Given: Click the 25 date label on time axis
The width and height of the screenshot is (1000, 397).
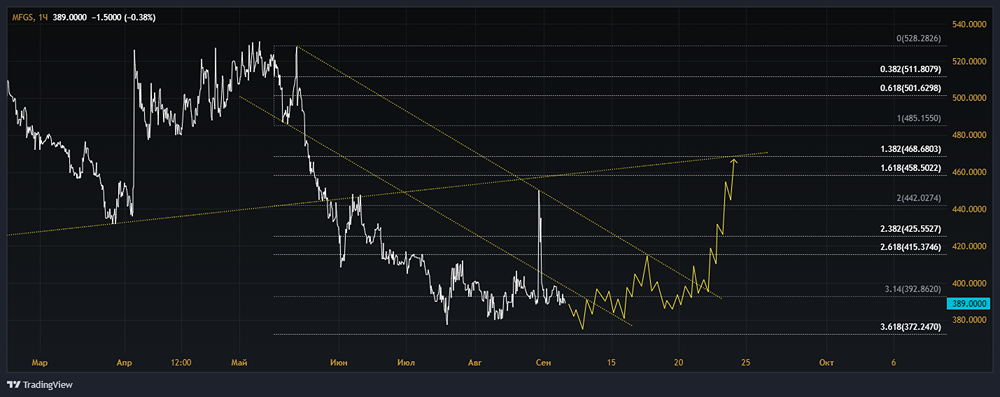Looking at the screenshot, I should pos(746,363).
